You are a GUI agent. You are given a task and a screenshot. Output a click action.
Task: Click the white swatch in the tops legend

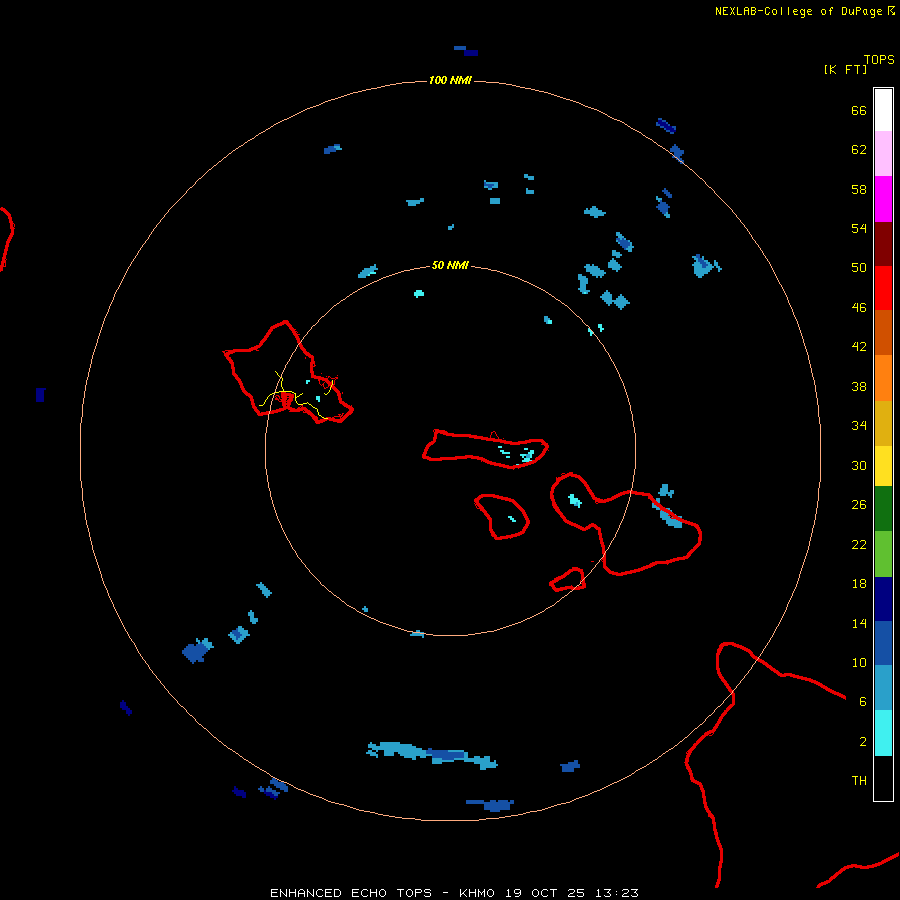point(883,110)
